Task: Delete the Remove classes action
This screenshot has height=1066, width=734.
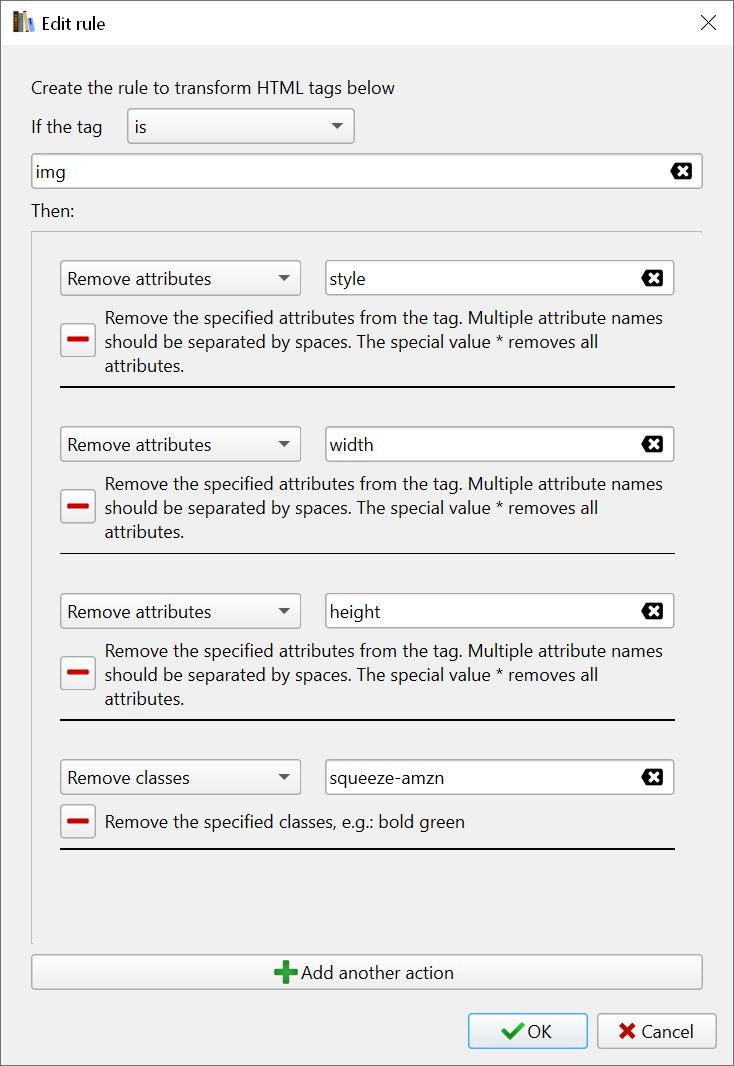Action: coord(78,822)
